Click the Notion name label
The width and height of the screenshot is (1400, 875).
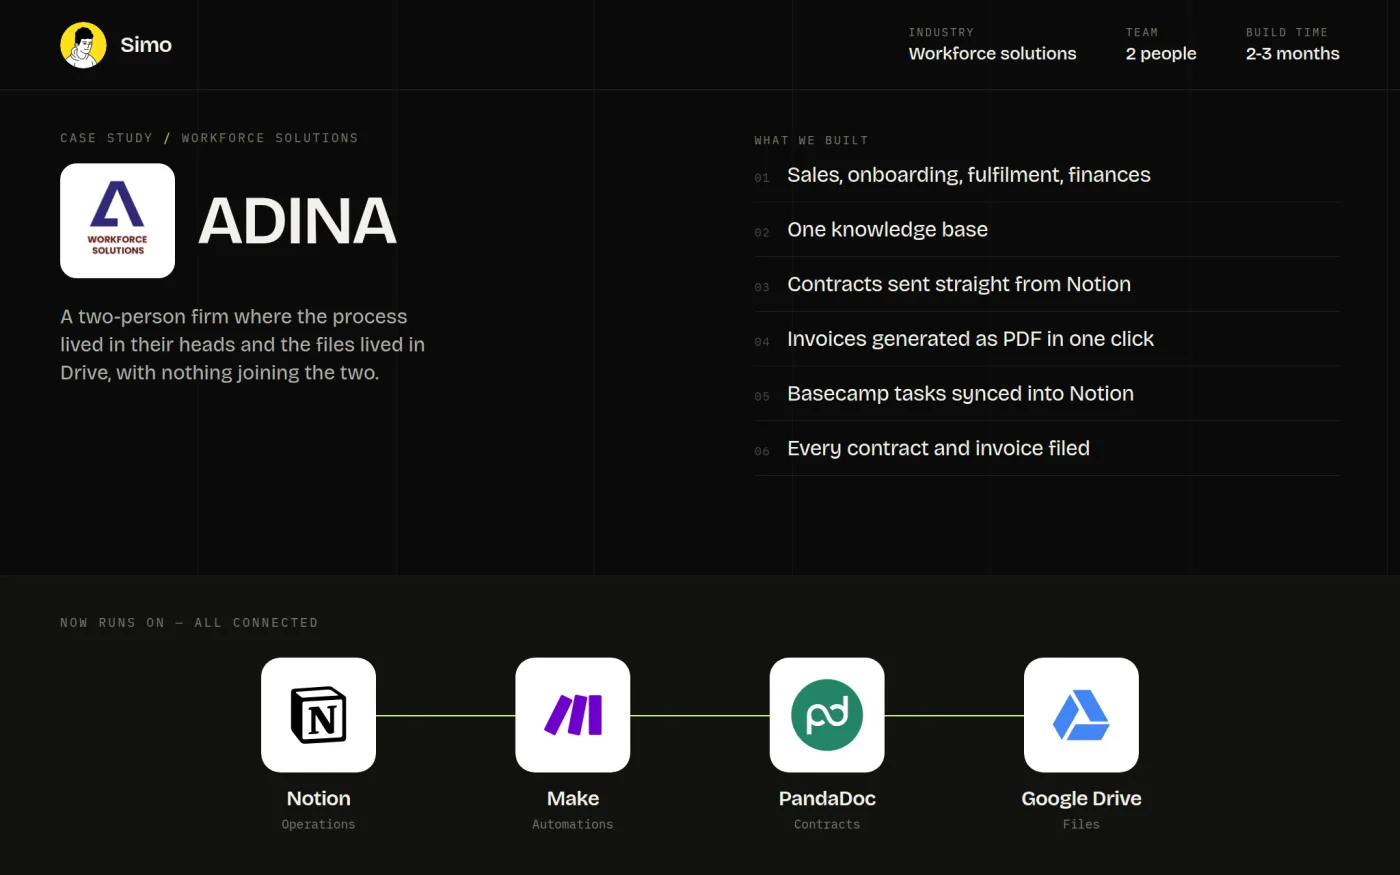click(x=318, y=798)
